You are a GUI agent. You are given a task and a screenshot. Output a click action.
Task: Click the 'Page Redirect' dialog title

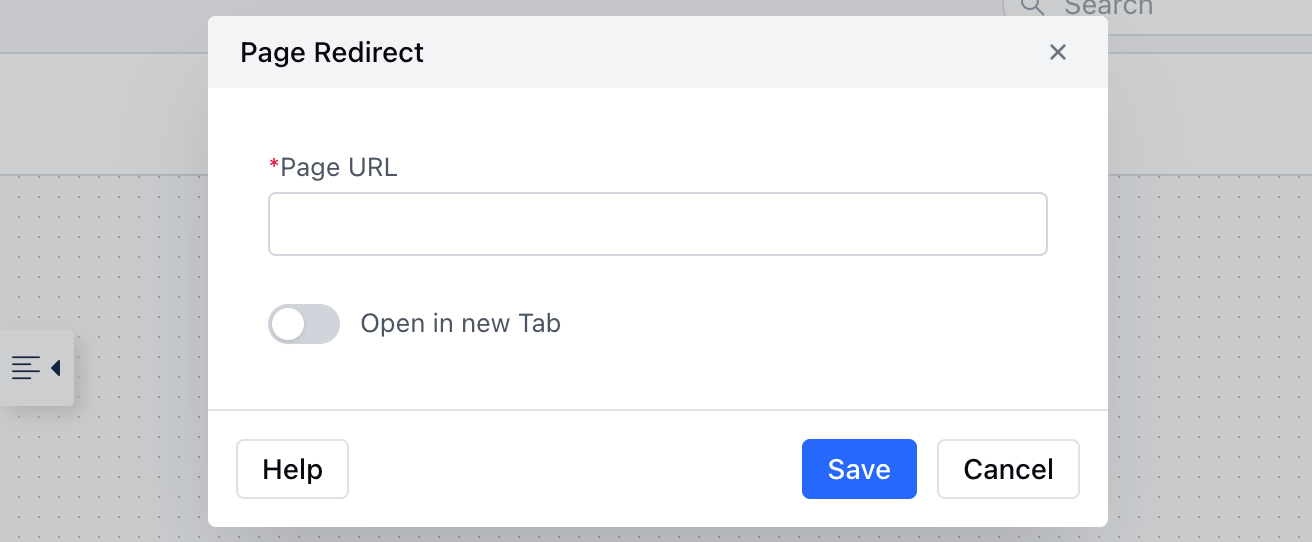coord(332,52)
